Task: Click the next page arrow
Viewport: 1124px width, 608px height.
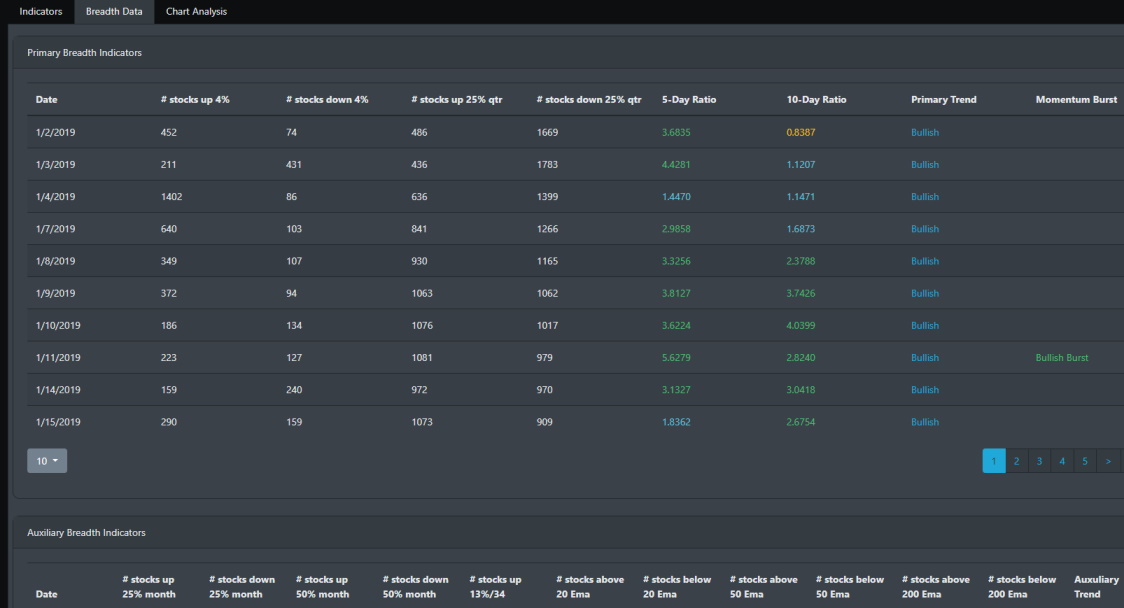Action: pyautogui.click(x=1108, y=461)
